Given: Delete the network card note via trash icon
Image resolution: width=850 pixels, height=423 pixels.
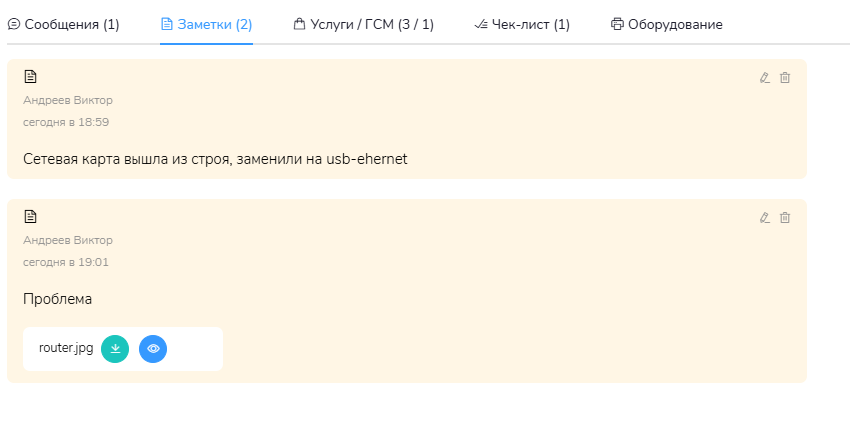Looking at the screenshot, I should pyautogui.click(x=785, y=78).
